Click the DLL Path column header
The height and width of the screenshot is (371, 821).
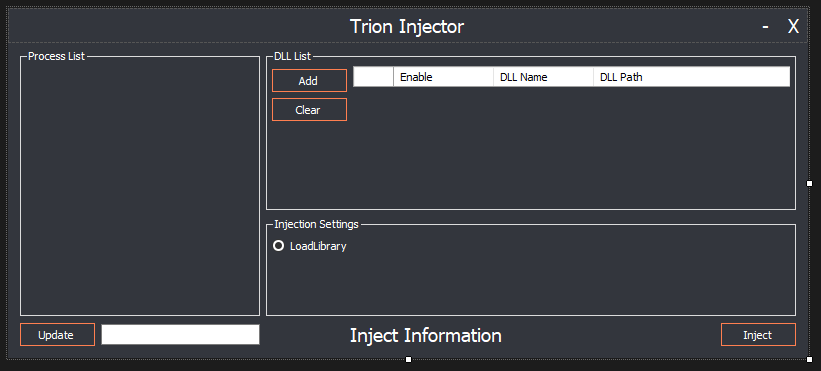(691, 77)
